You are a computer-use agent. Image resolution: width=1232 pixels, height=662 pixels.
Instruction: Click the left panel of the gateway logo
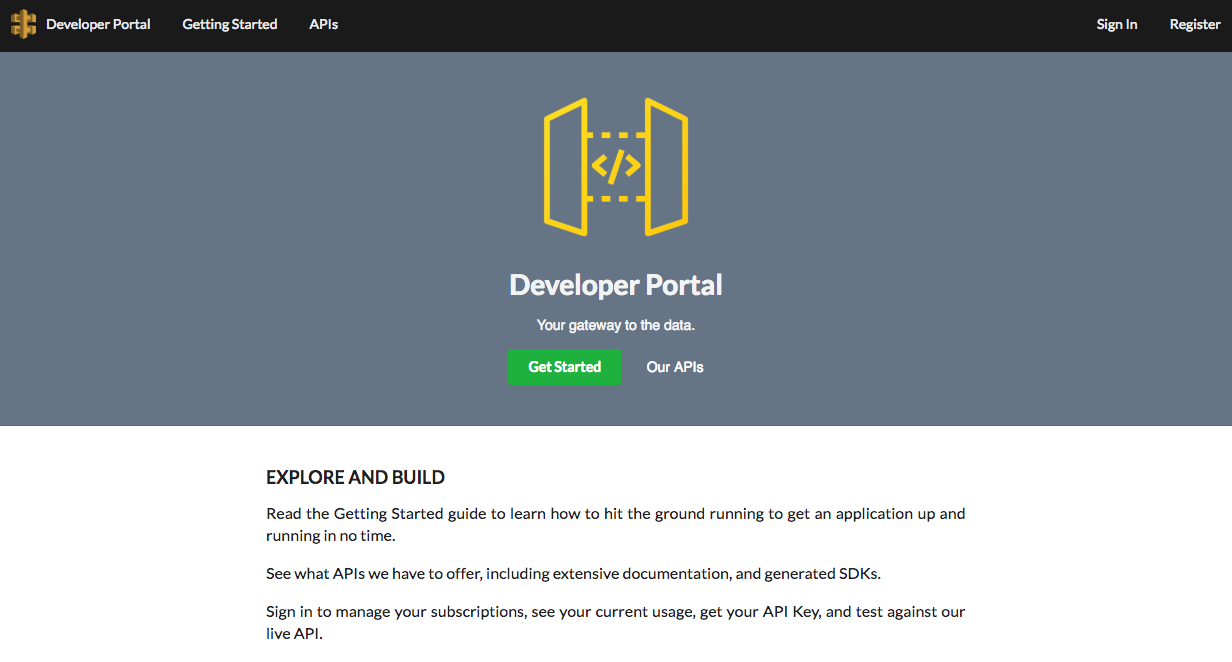point(565,166)
